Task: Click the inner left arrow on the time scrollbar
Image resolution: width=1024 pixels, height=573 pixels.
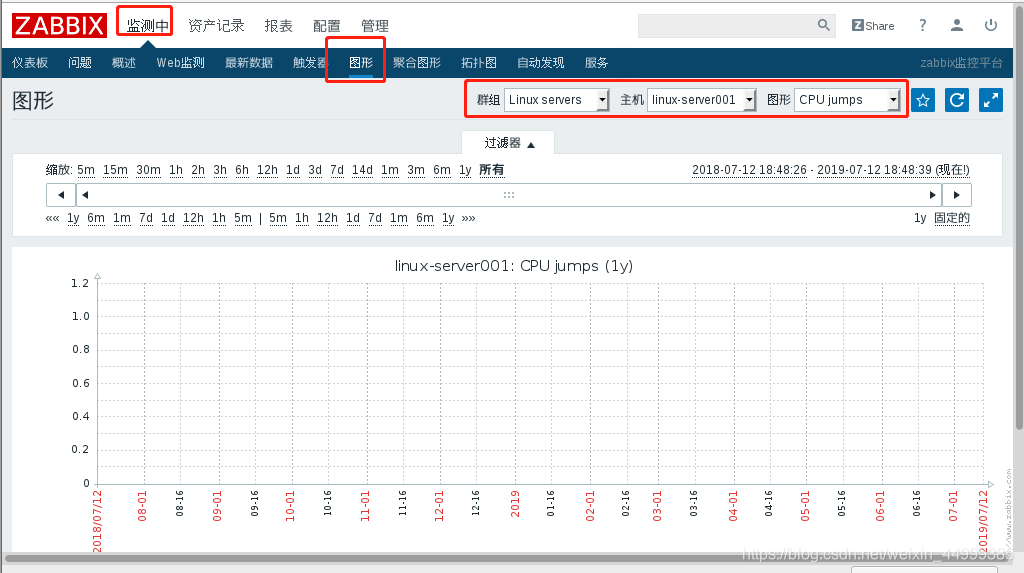Action: tap(85, 195)
